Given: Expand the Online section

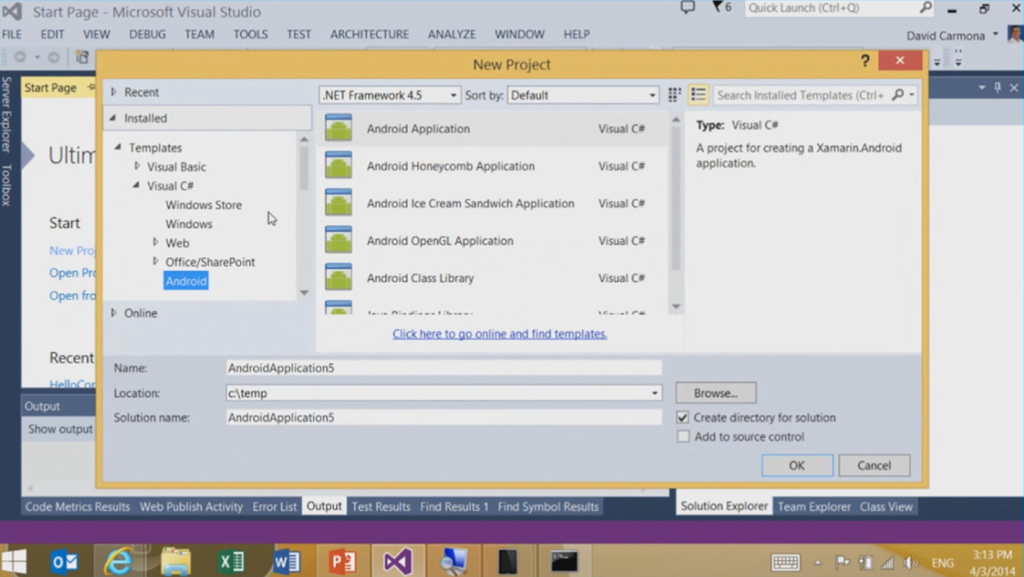Looking at the screenshot, I should tap(114, 312).
